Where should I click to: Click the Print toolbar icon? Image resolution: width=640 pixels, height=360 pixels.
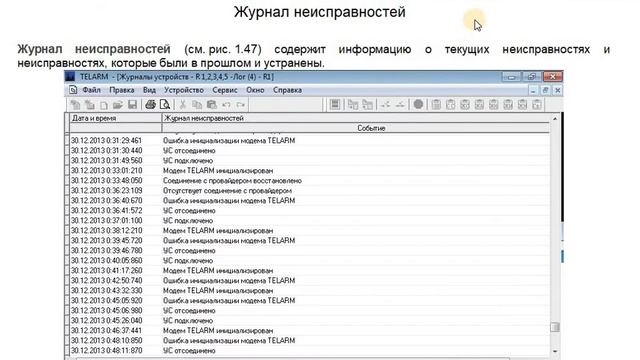click(151, 105)
